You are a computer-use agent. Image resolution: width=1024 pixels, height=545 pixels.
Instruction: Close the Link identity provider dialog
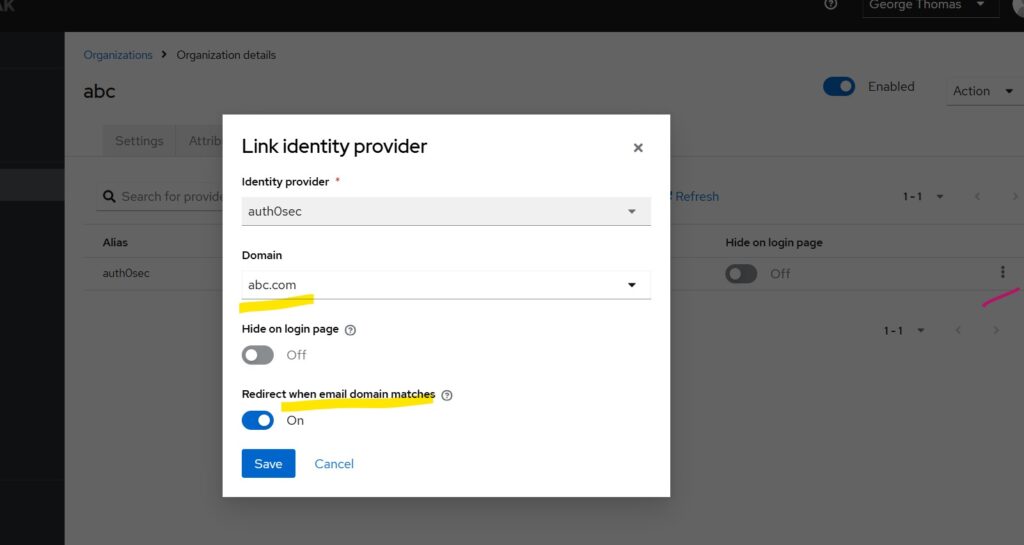[x=638, y=148]
